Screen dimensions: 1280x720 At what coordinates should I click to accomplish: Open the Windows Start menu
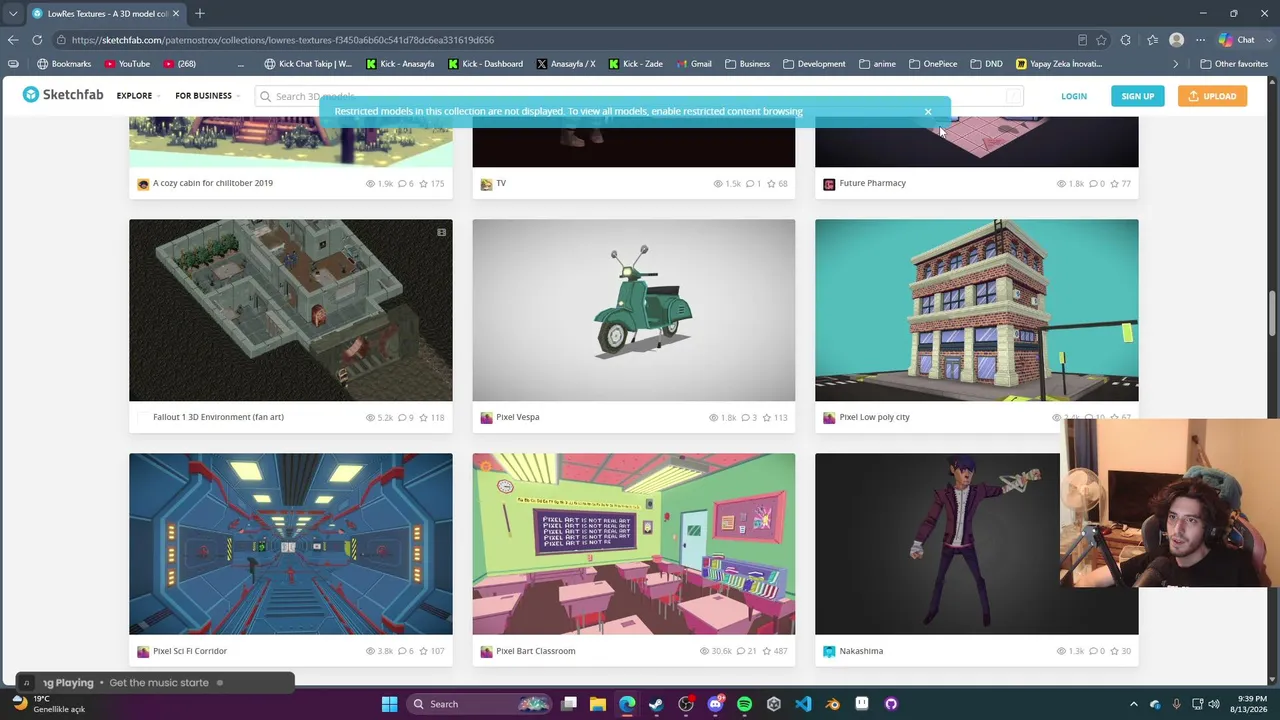click(x=389, y=704)
